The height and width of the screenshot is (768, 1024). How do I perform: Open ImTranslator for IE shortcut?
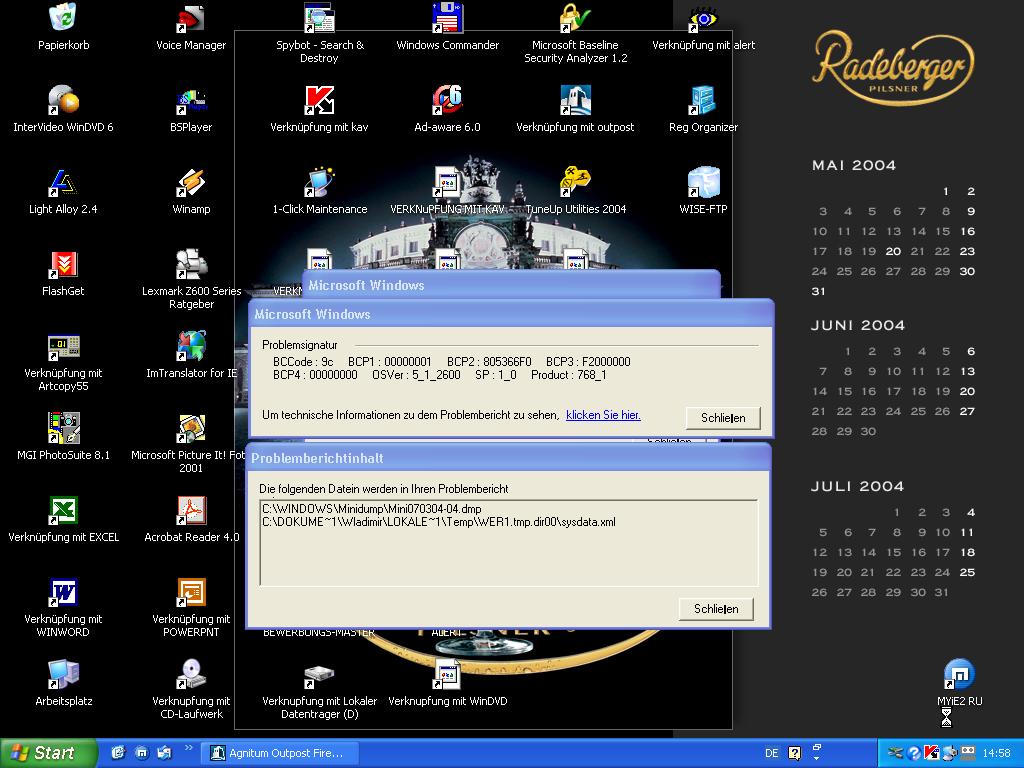pyautogui.click(x=191, y=355)
